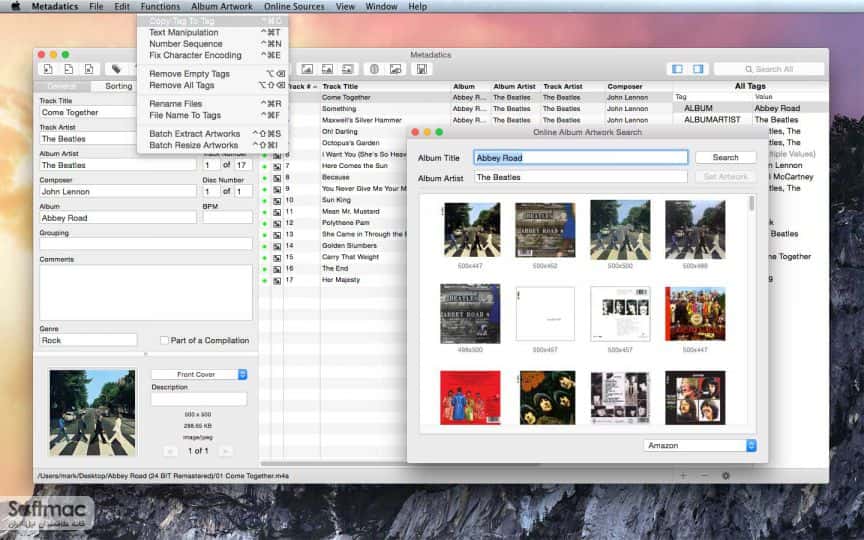Enable the Part of a Compilation checkbox
Viewport: 864px width, 540px height.
coord(164,341)
